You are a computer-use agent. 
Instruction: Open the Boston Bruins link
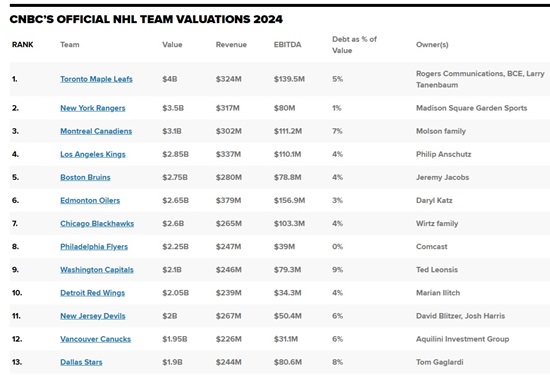[85, 178]
